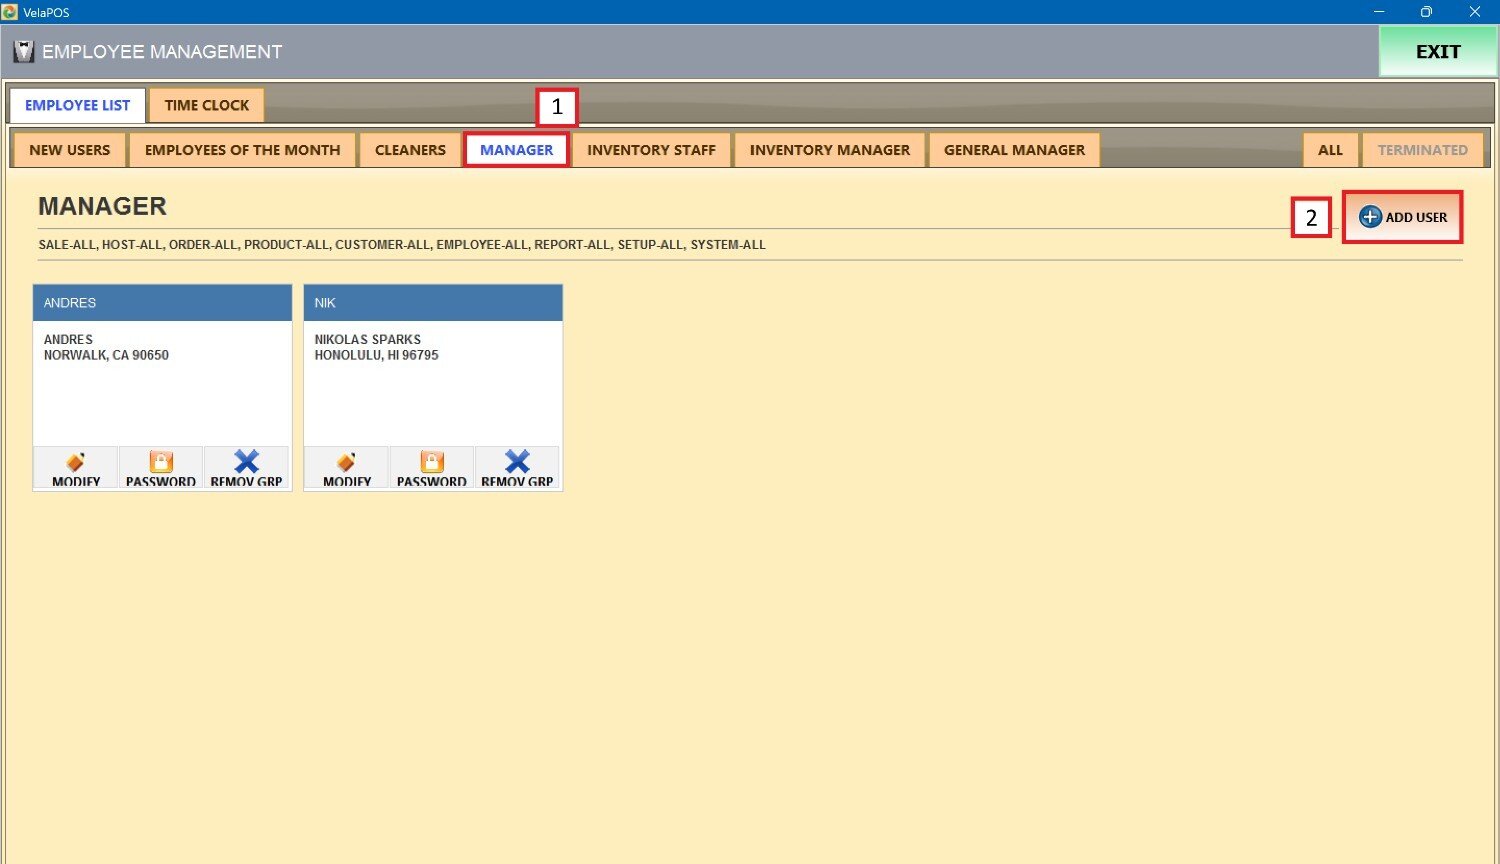The width and height of the screenshot is (1500, 864).
Task: Show Employees of the Month group
Action: [243, 150]
